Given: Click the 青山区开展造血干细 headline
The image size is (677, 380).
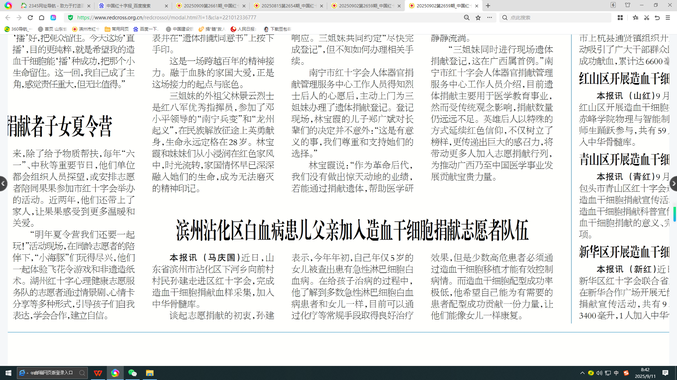Looking at the screenshot, I should [x=624, y=160].
